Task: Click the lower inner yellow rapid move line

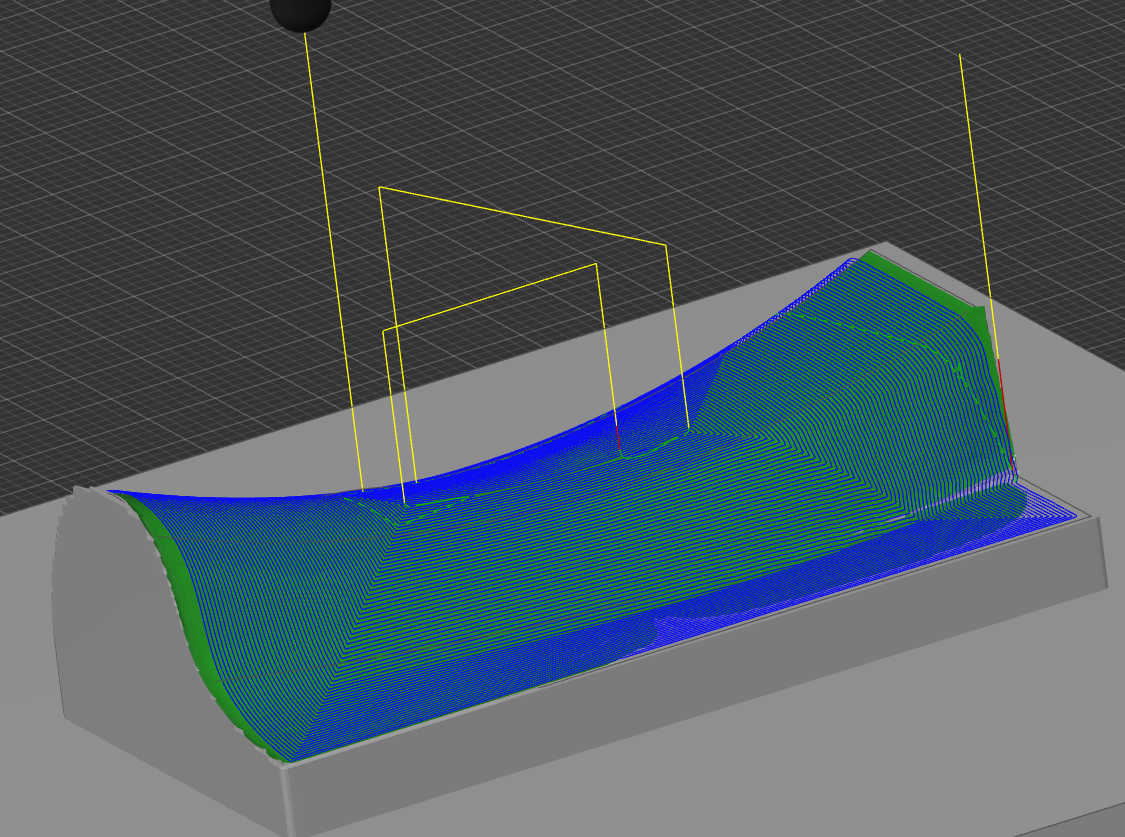Action: tap(490, 296)
